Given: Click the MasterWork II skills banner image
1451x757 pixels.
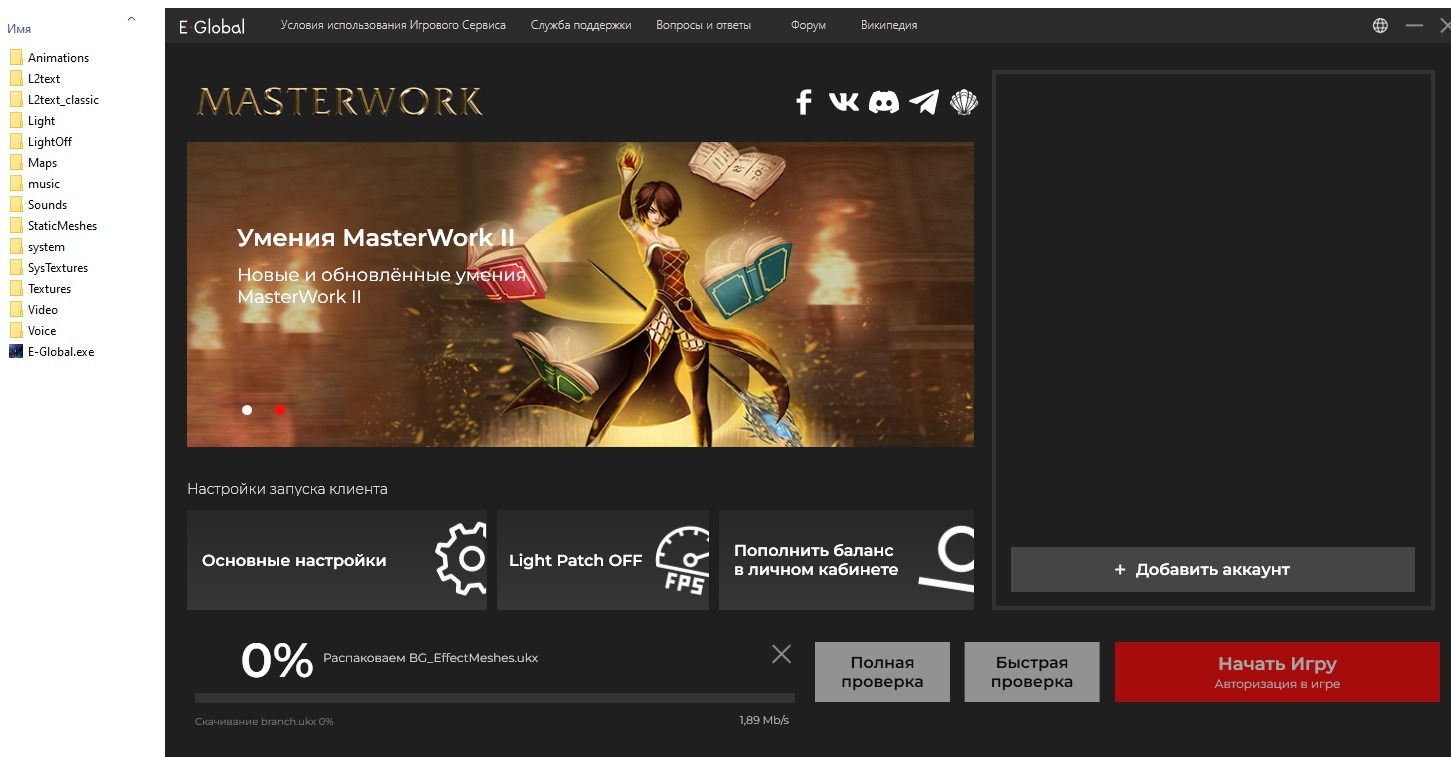Looking at the screenshot, I should (580, 294).
